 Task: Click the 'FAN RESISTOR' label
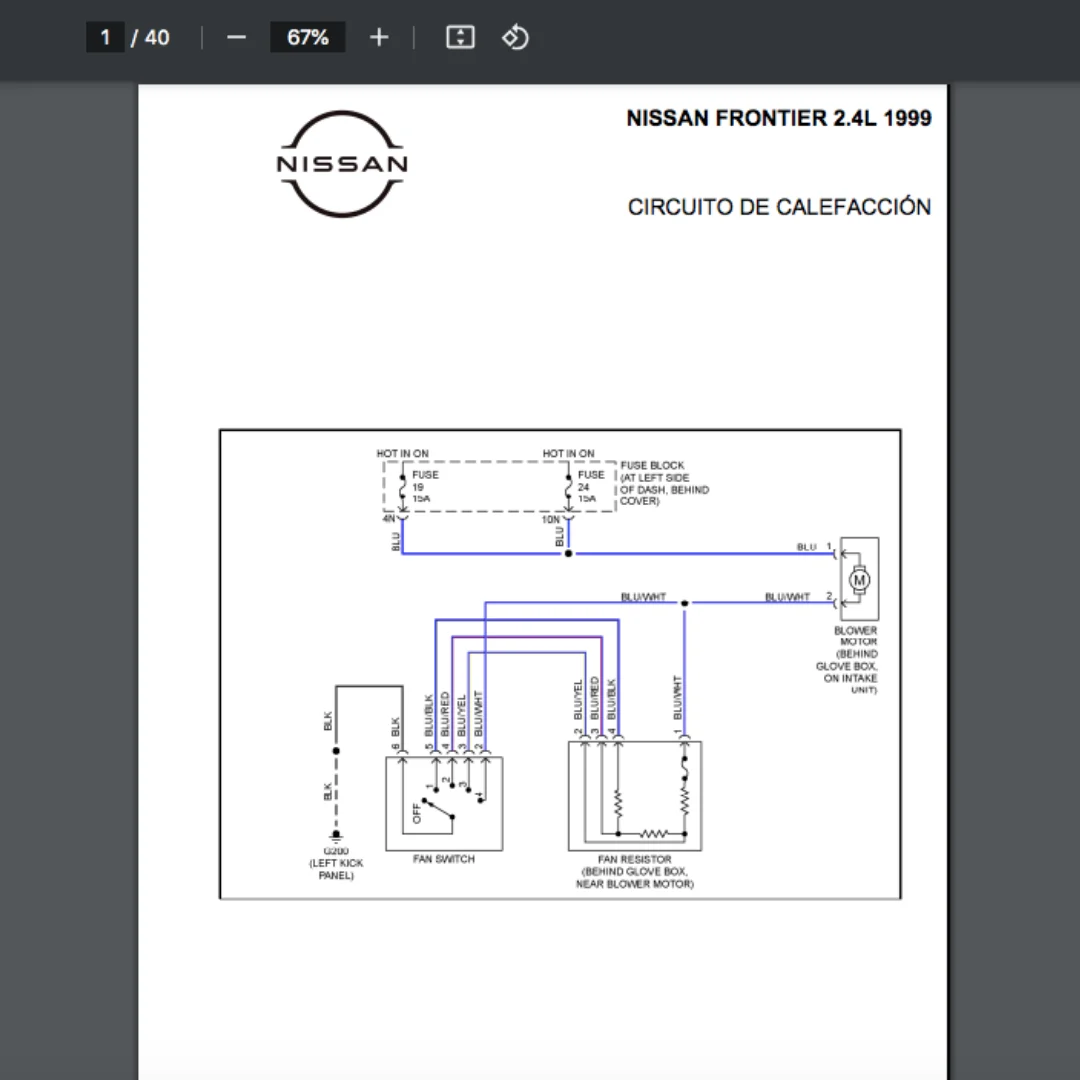tap(634, 859)
